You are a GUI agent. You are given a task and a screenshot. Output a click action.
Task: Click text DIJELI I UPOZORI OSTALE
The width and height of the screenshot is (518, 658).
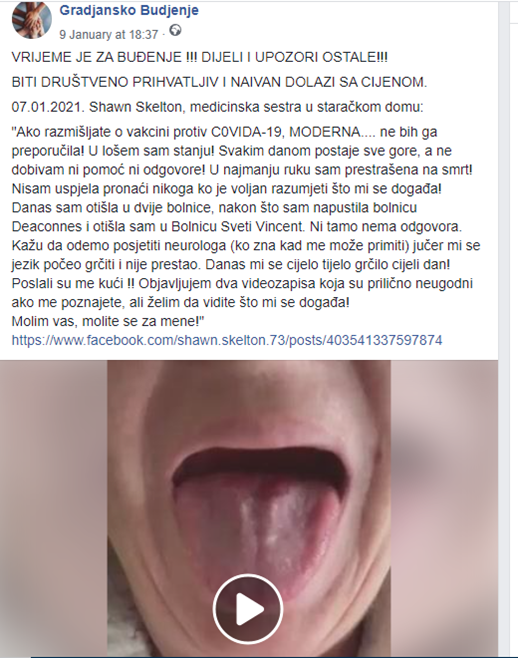click(294, 57)
